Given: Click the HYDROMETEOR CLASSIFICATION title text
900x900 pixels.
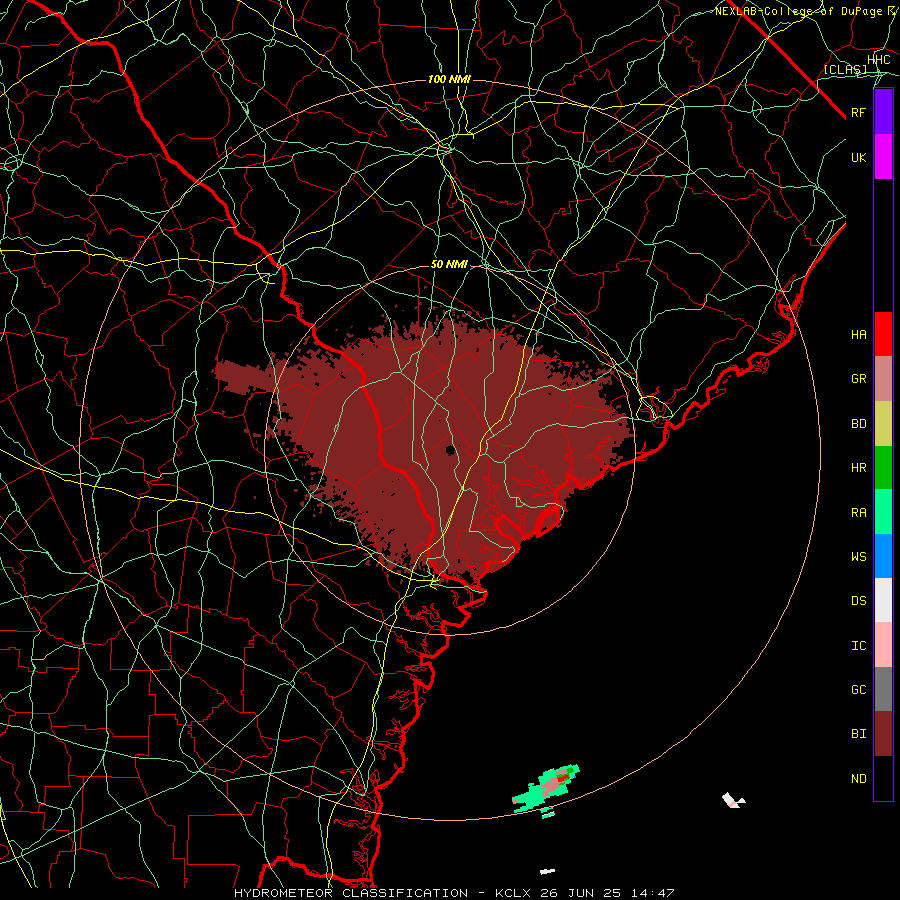Looking at the screenshot, I should pos(351,893).
